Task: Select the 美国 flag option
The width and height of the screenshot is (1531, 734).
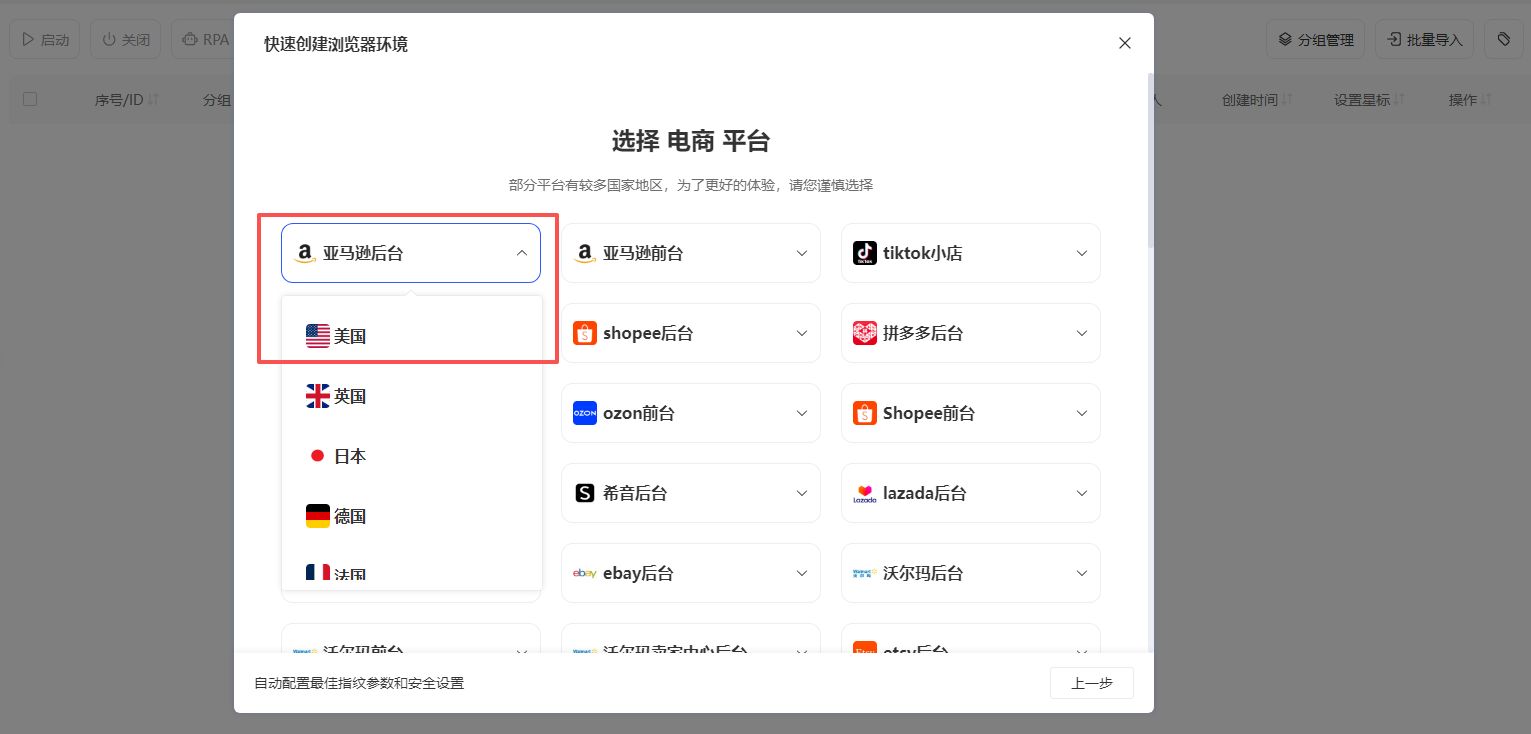Action: 317,335
